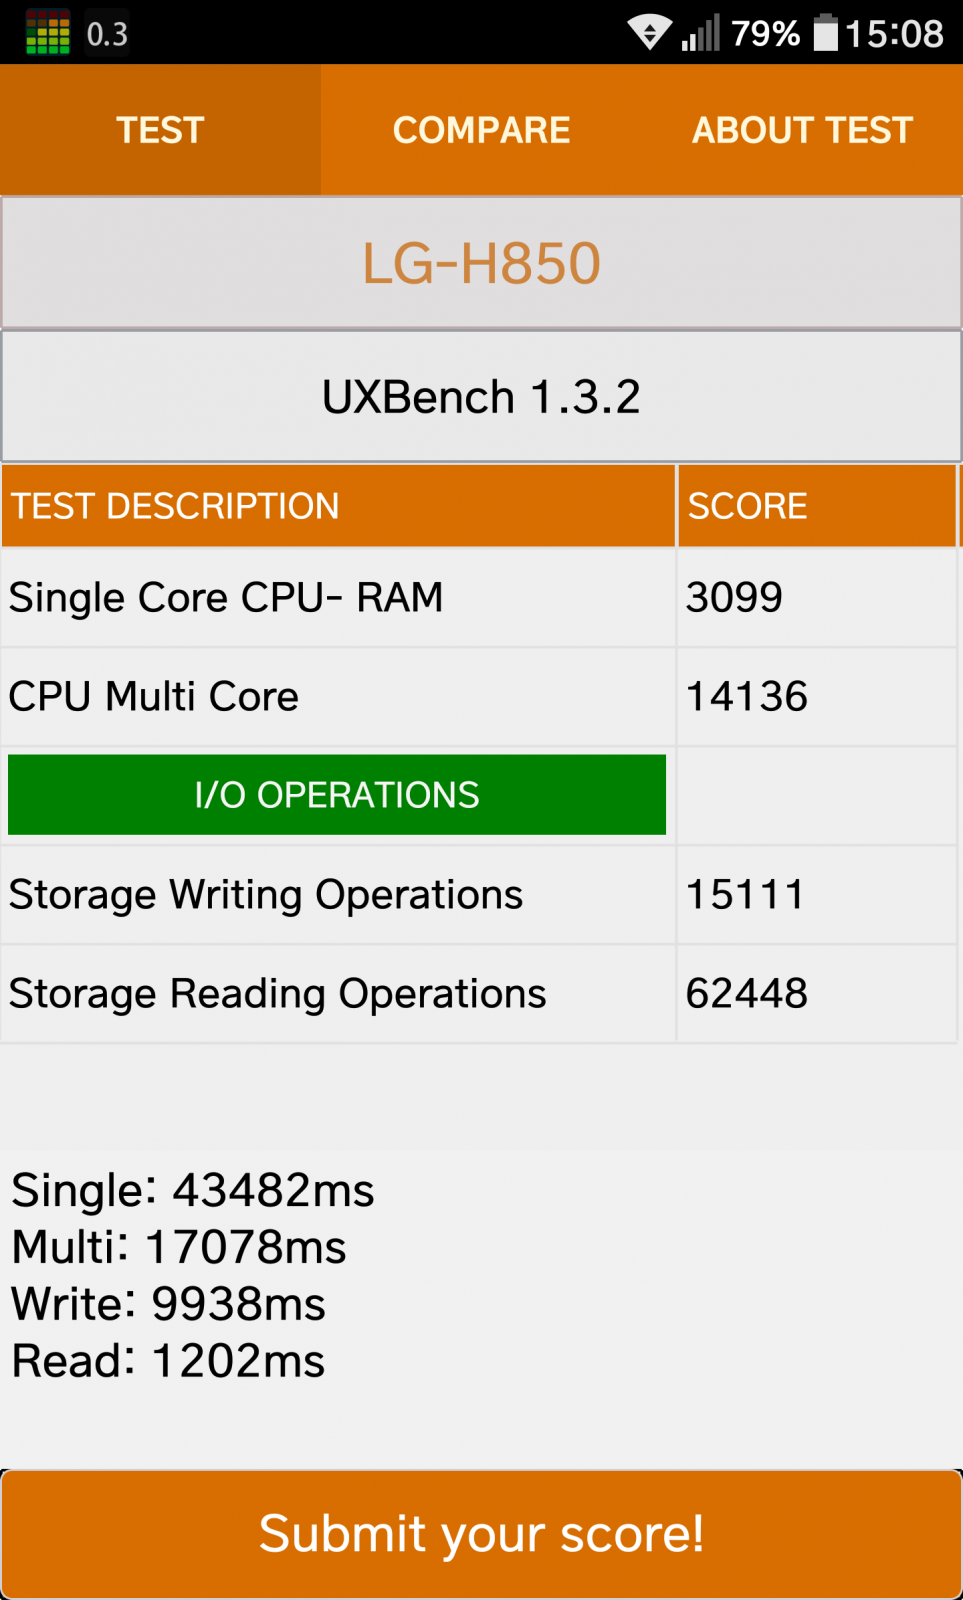Tap the battery icon in status bar
Image resolution: width=963 pixels, height=1600 pixels.
[826, 33]
